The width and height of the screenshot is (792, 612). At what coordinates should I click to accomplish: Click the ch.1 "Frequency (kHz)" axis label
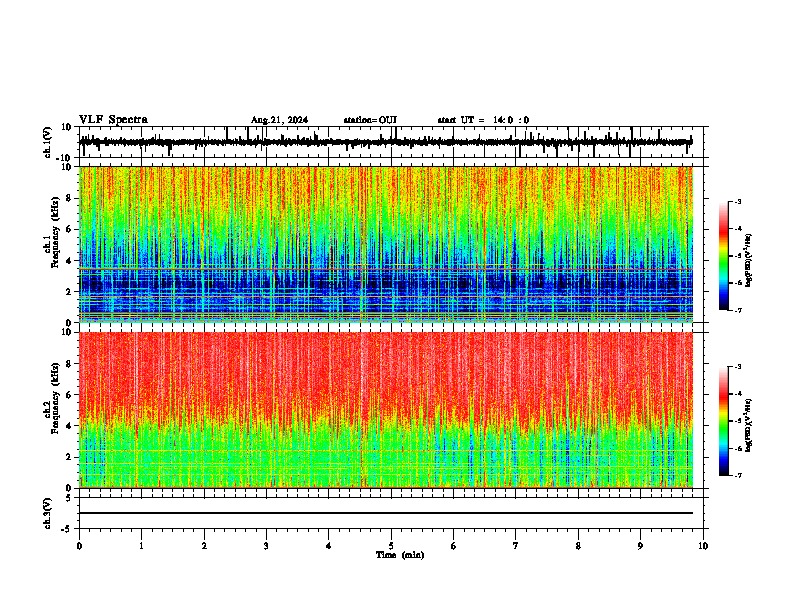pos(55,231)
